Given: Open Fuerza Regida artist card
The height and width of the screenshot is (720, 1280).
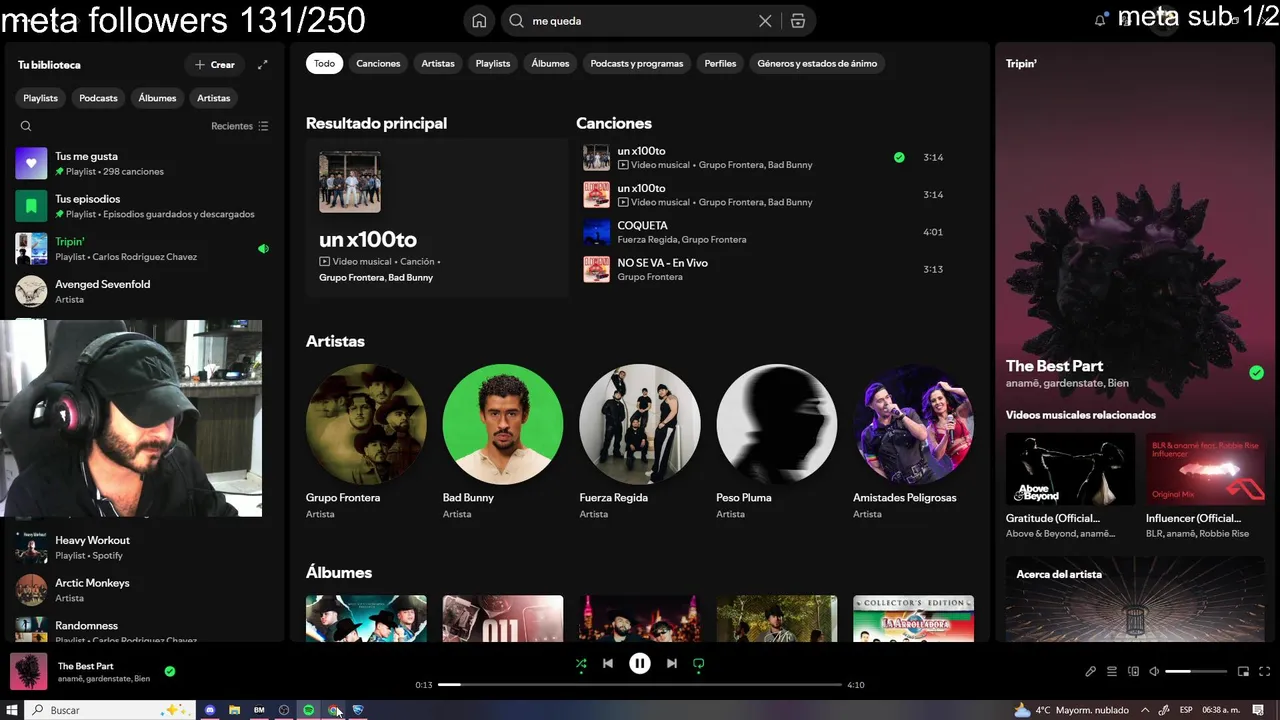Looking at the screenshot, I should (x=640, y=441).
